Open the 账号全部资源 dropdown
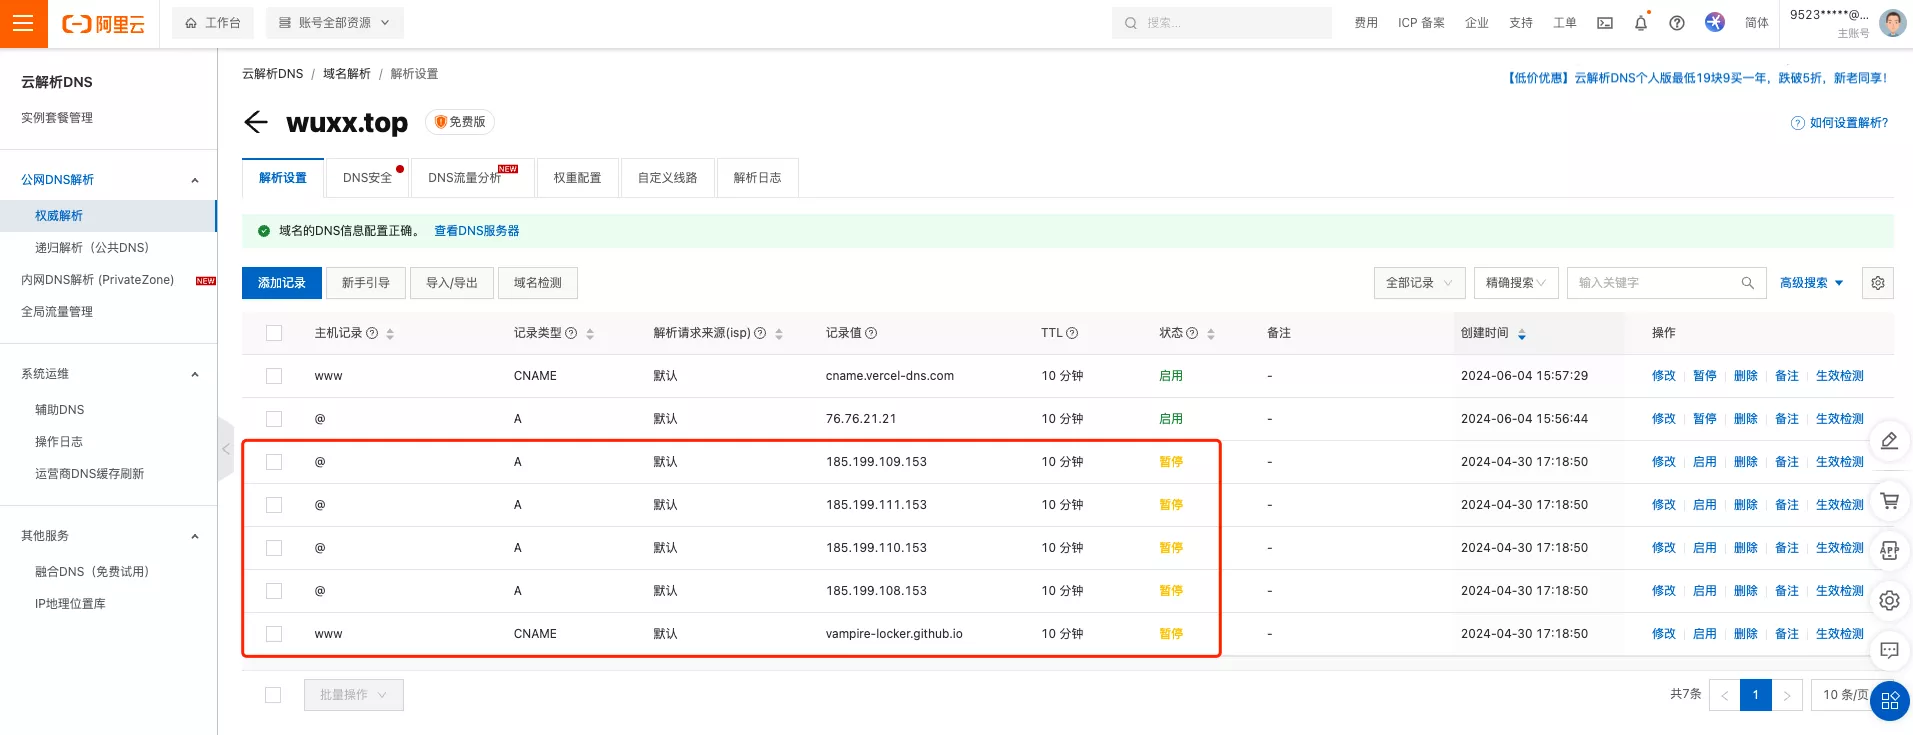This screenshot has width=1913, height=735. [x=335, y=23]
